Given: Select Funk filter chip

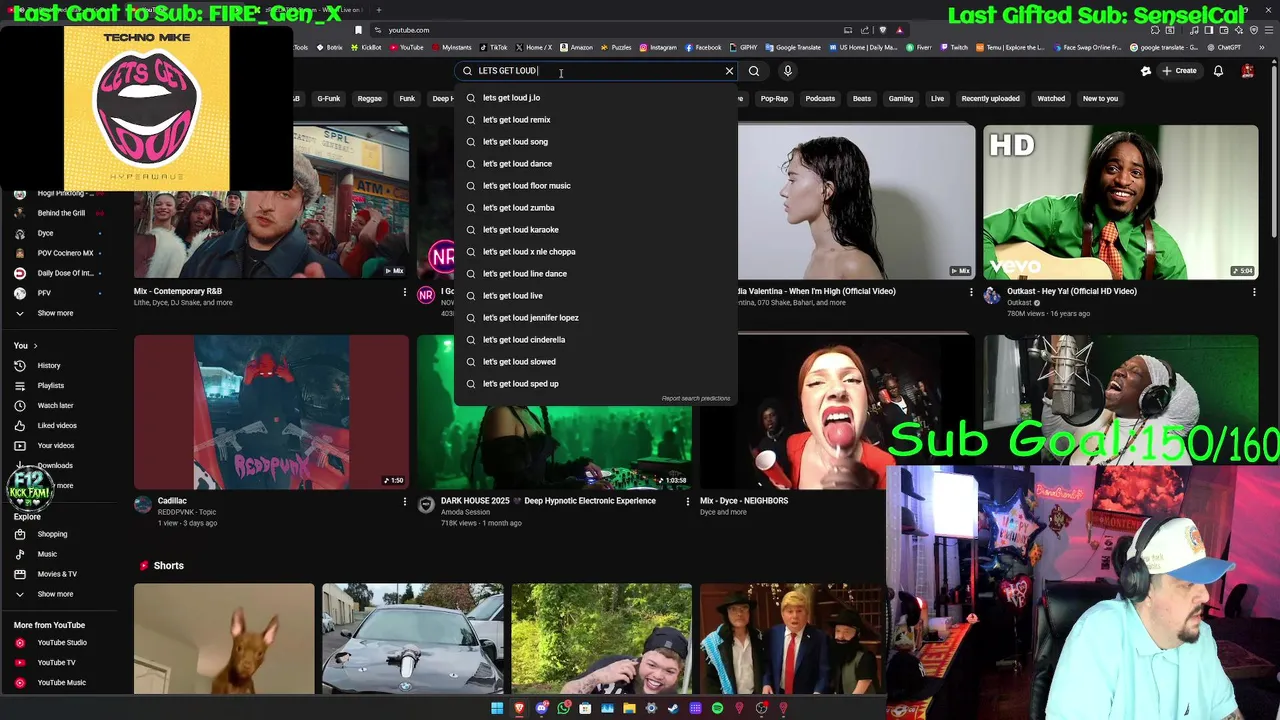Looking at the screenshot, I should (407, 99).
